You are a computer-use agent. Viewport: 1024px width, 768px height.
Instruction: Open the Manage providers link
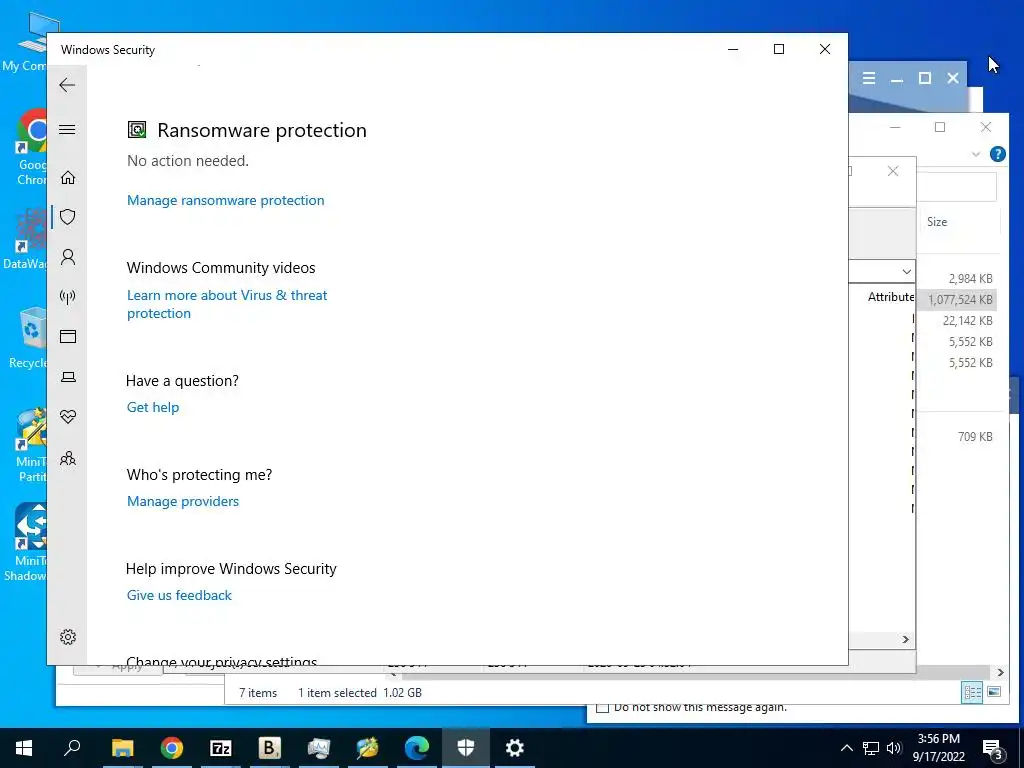coord(183,502)
